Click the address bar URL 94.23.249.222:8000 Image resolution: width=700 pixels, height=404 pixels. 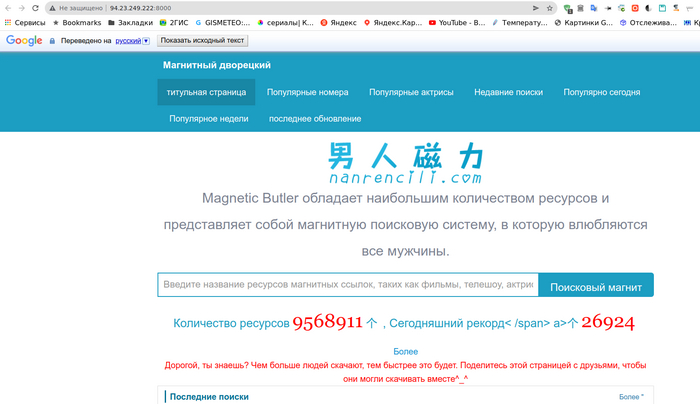coord(141,8)
